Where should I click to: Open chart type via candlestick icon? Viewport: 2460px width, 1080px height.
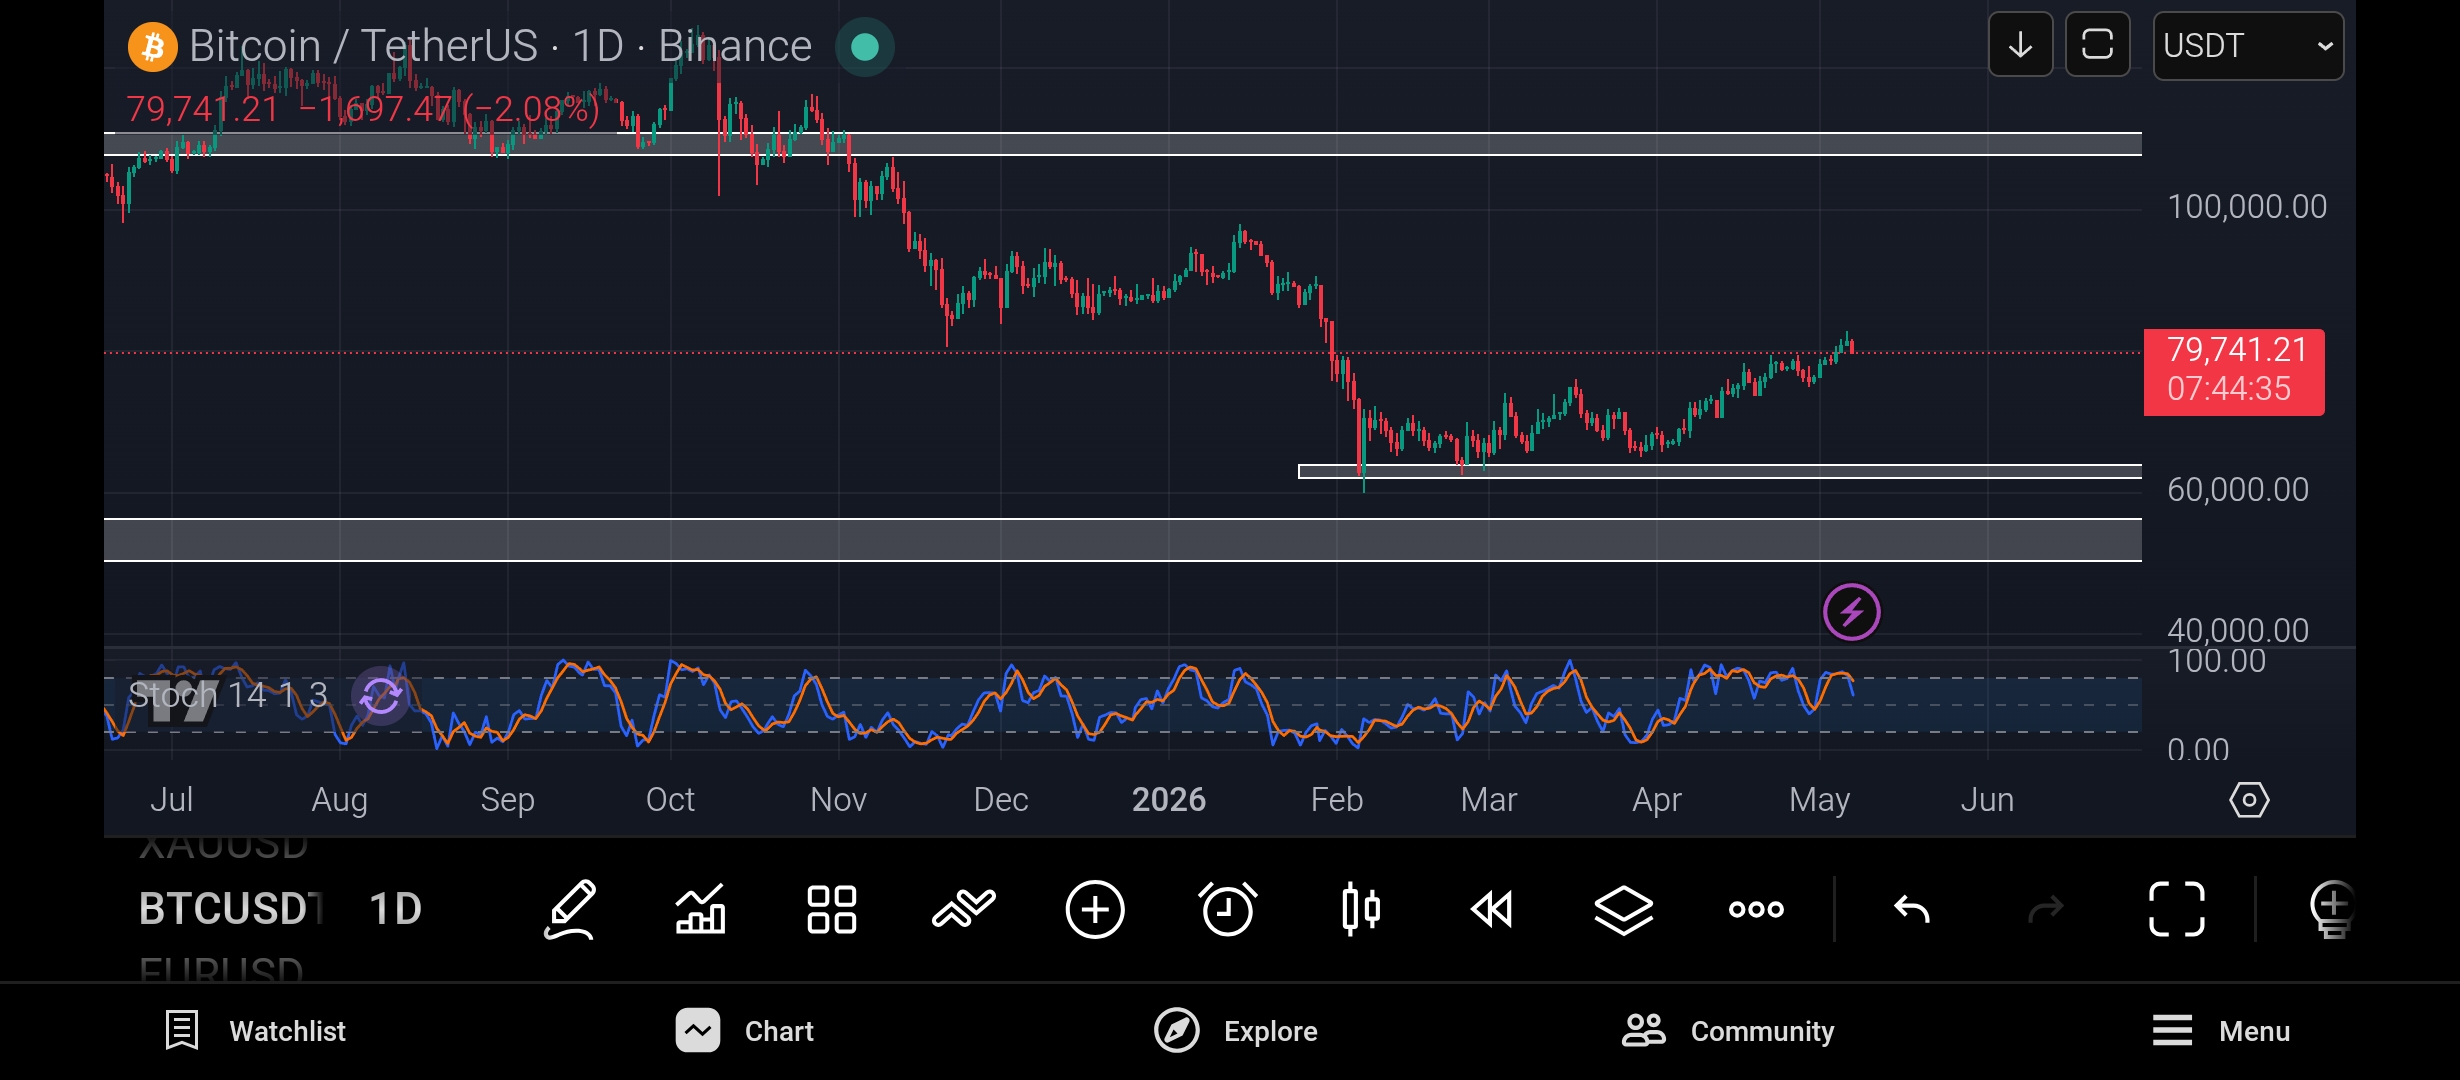(1360, 909)
